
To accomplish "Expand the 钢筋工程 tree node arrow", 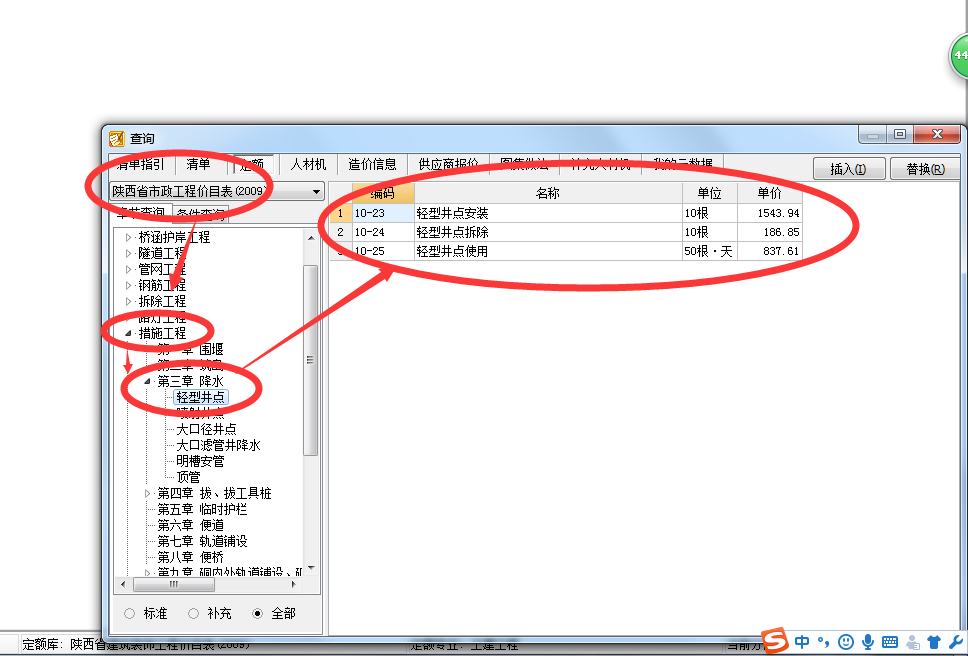I will [128, 285].
